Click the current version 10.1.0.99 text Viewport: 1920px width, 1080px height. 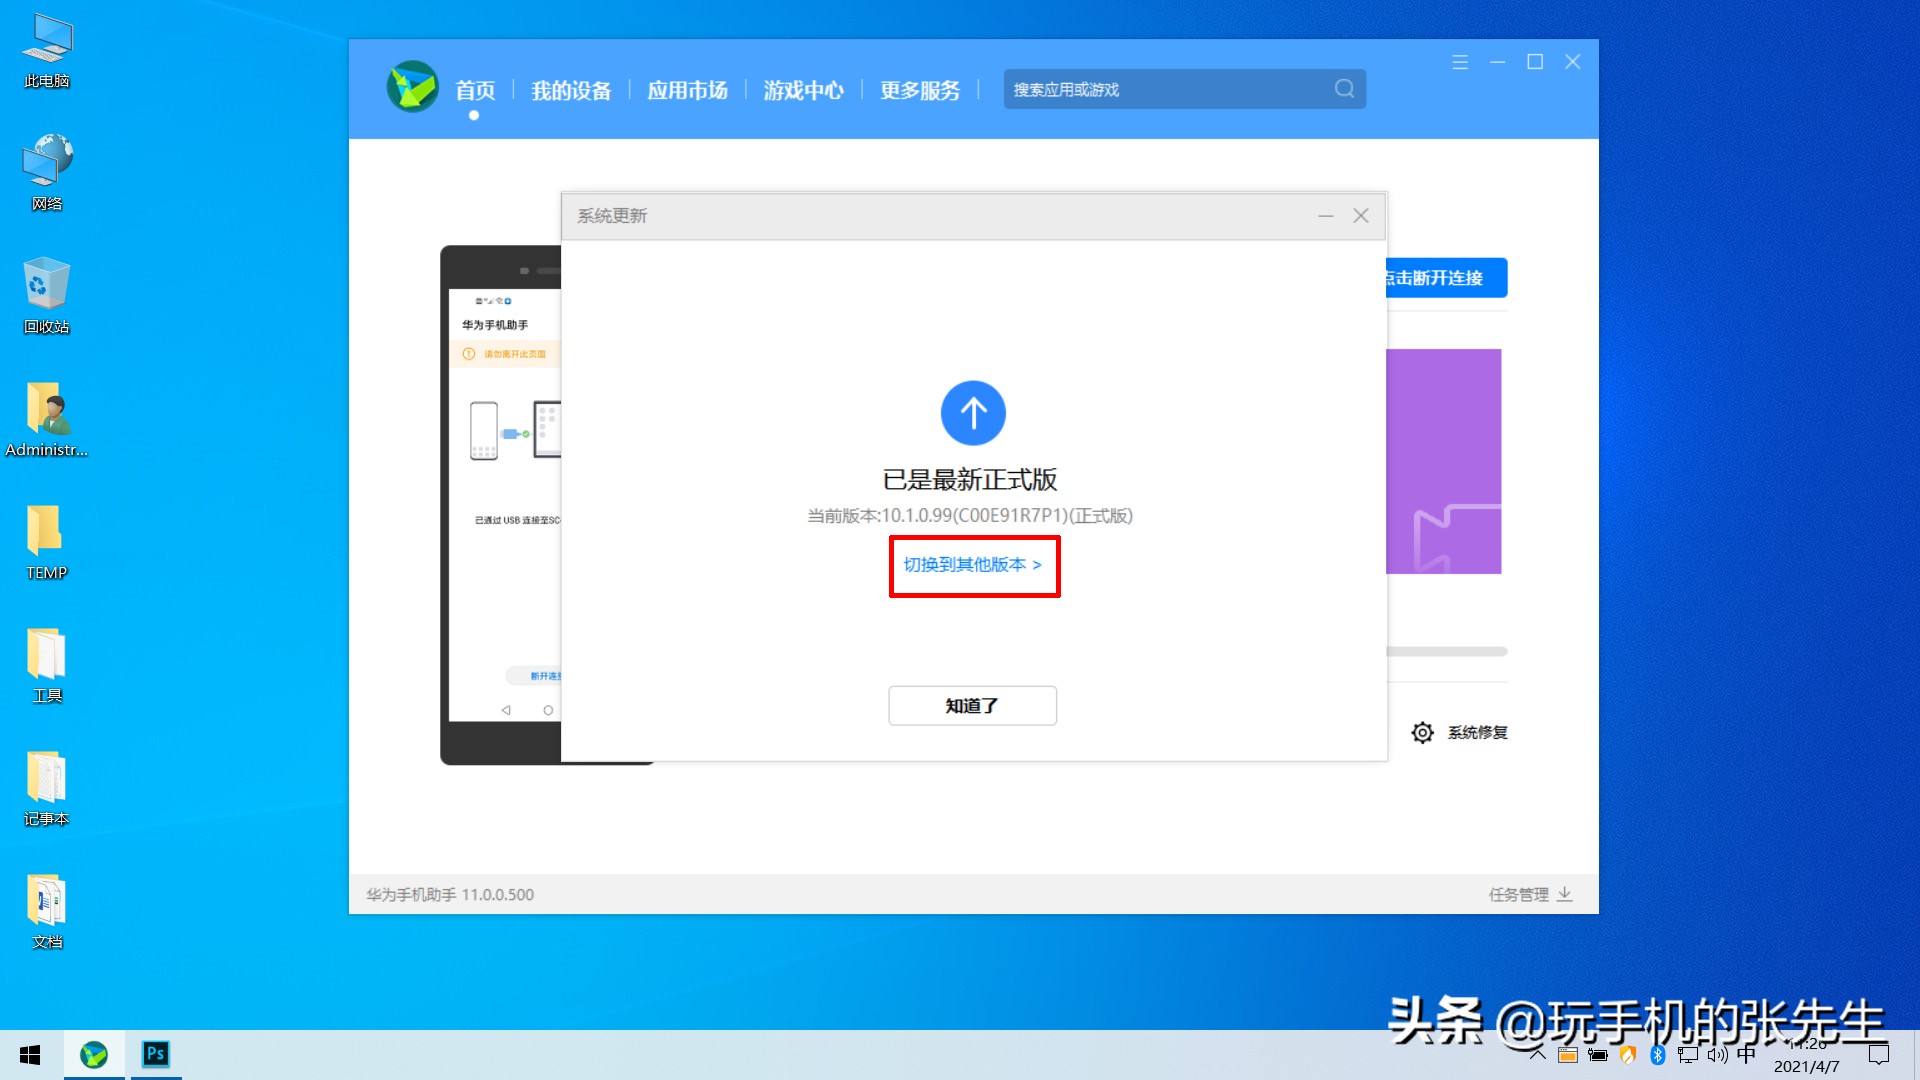970,516
